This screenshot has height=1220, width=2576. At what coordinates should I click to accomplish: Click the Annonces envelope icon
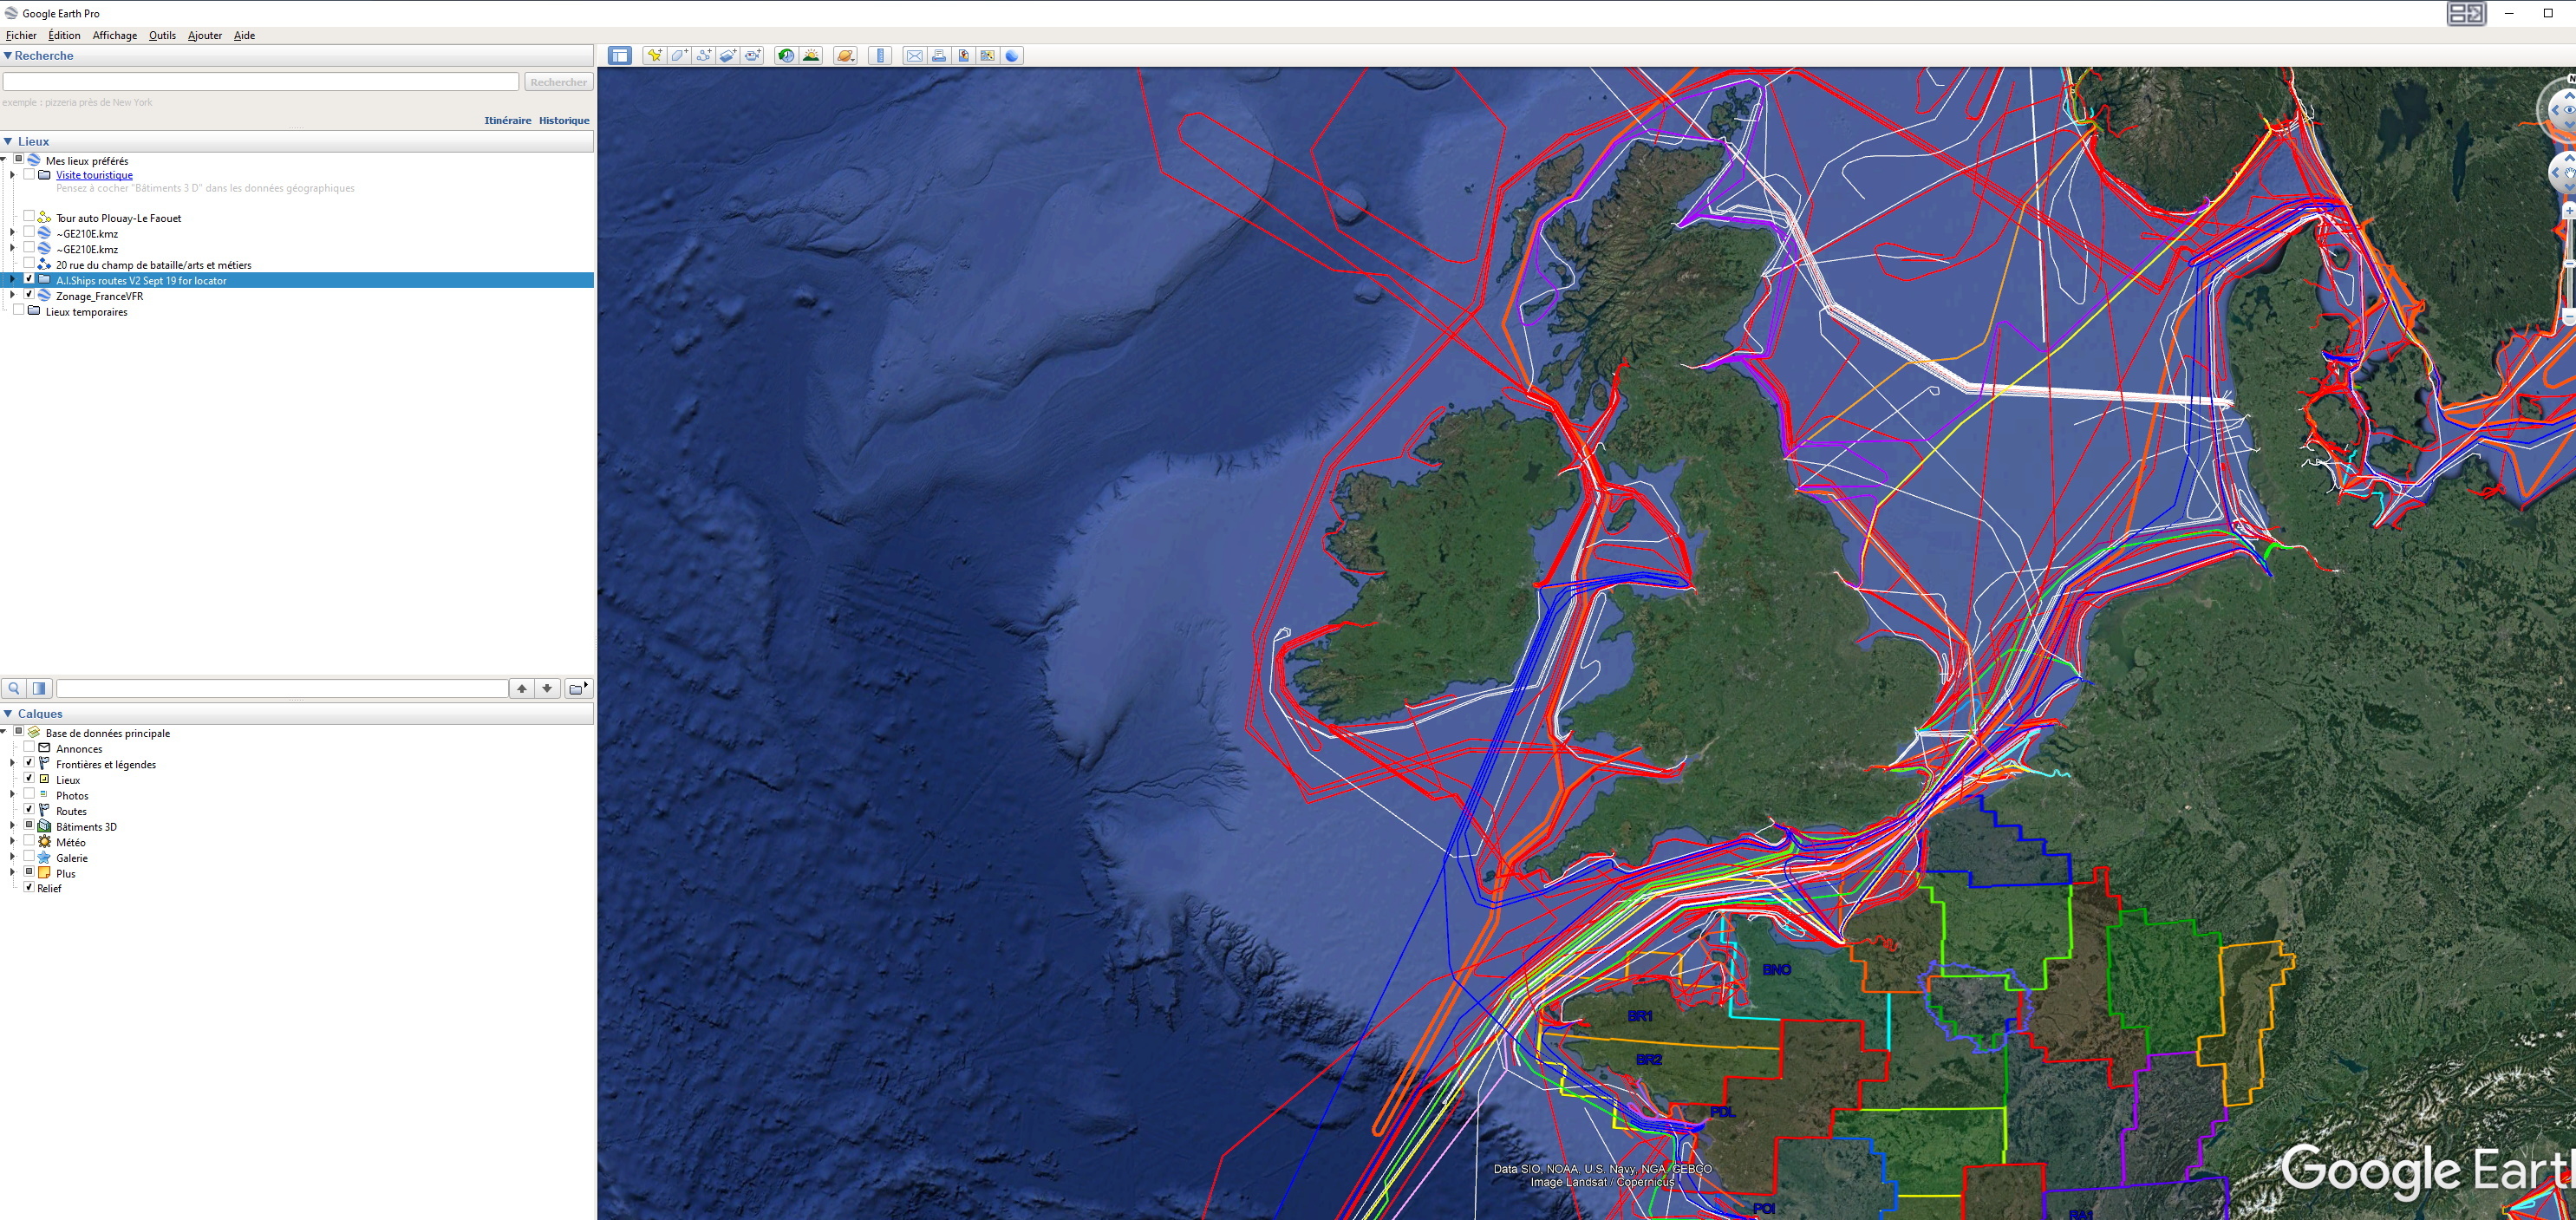(44, 748)
